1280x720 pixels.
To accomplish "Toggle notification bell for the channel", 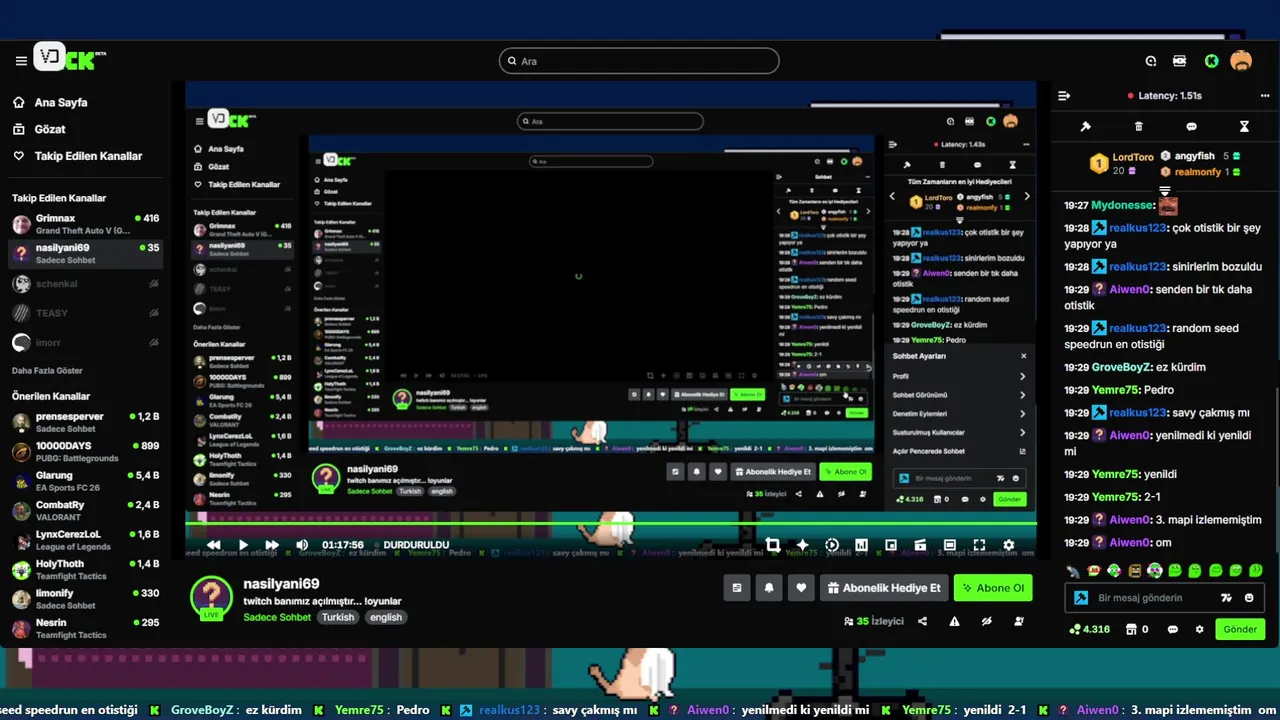I will coord(769,588).
